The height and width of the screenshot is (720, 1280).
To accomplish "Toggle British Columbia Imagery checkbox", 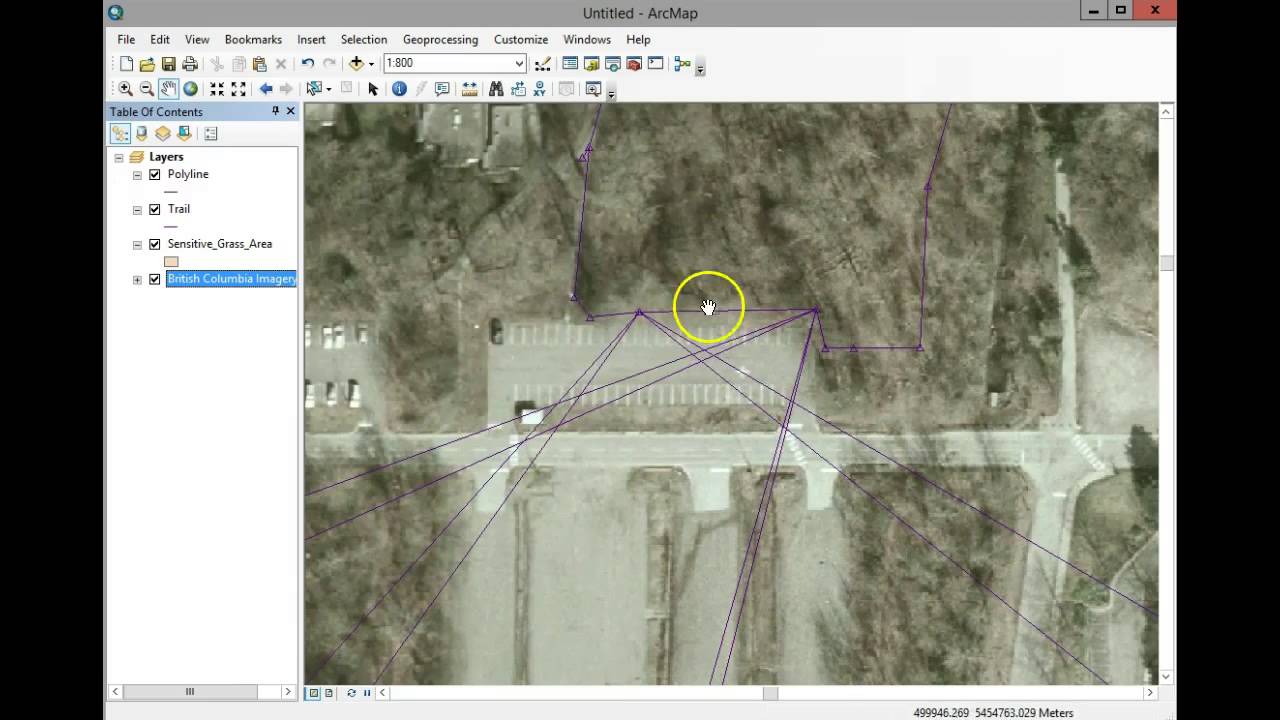I will click(x=155, y=279).
